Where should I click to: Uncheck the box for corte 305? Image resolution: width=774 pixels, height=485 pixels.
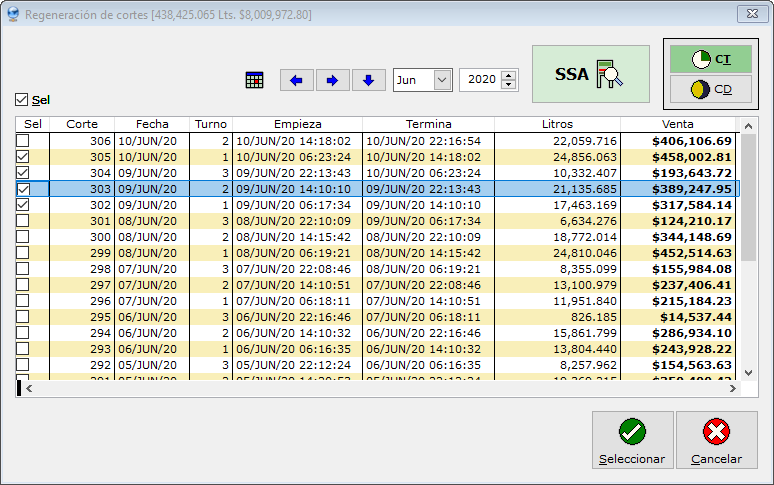(23, 157)
